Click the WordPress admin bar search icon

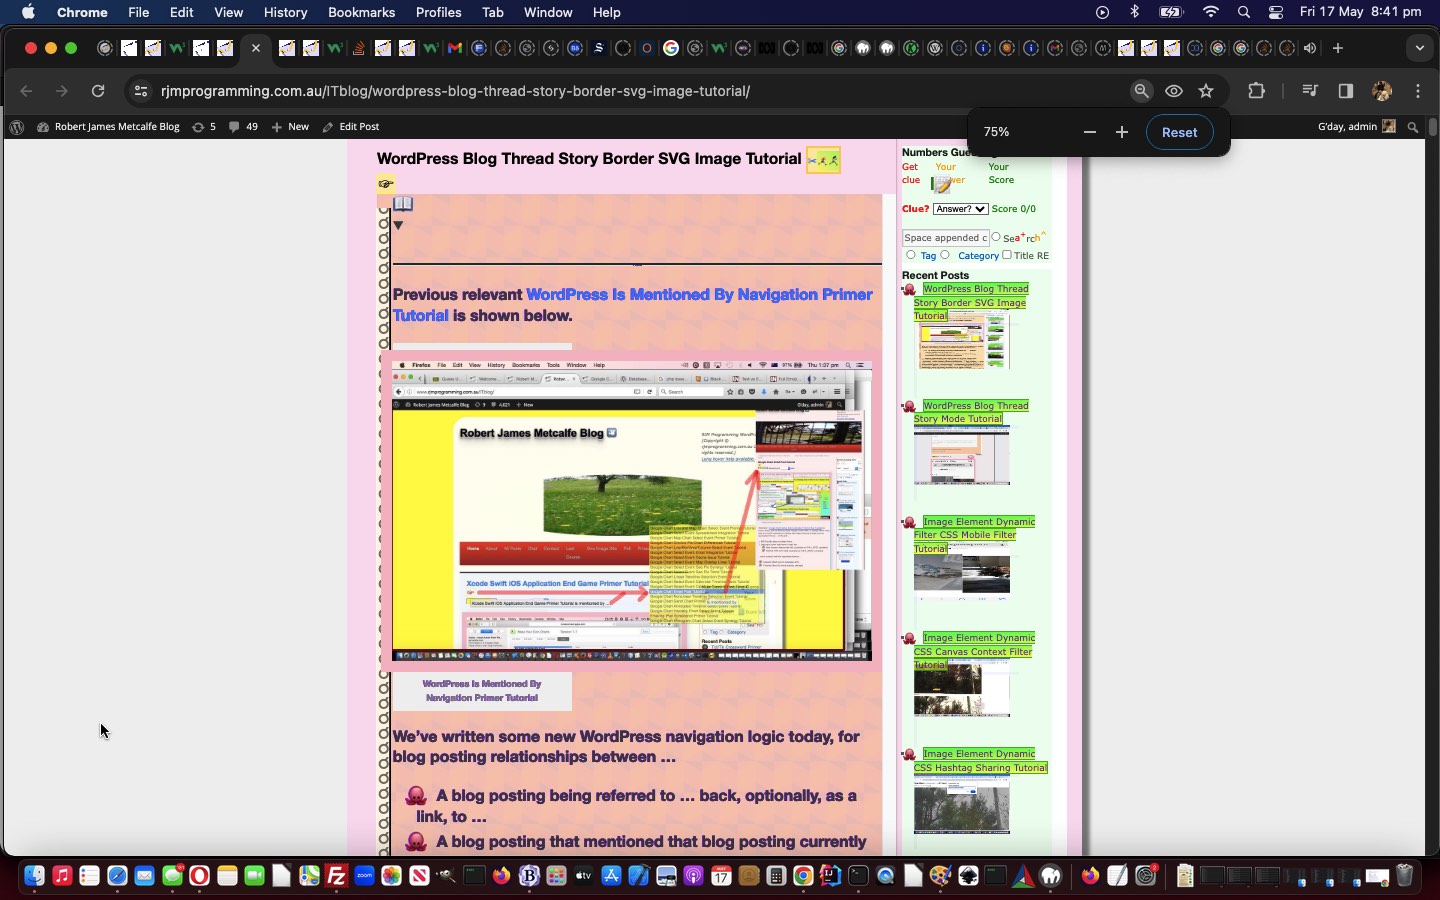click(x=1413, y=127)
